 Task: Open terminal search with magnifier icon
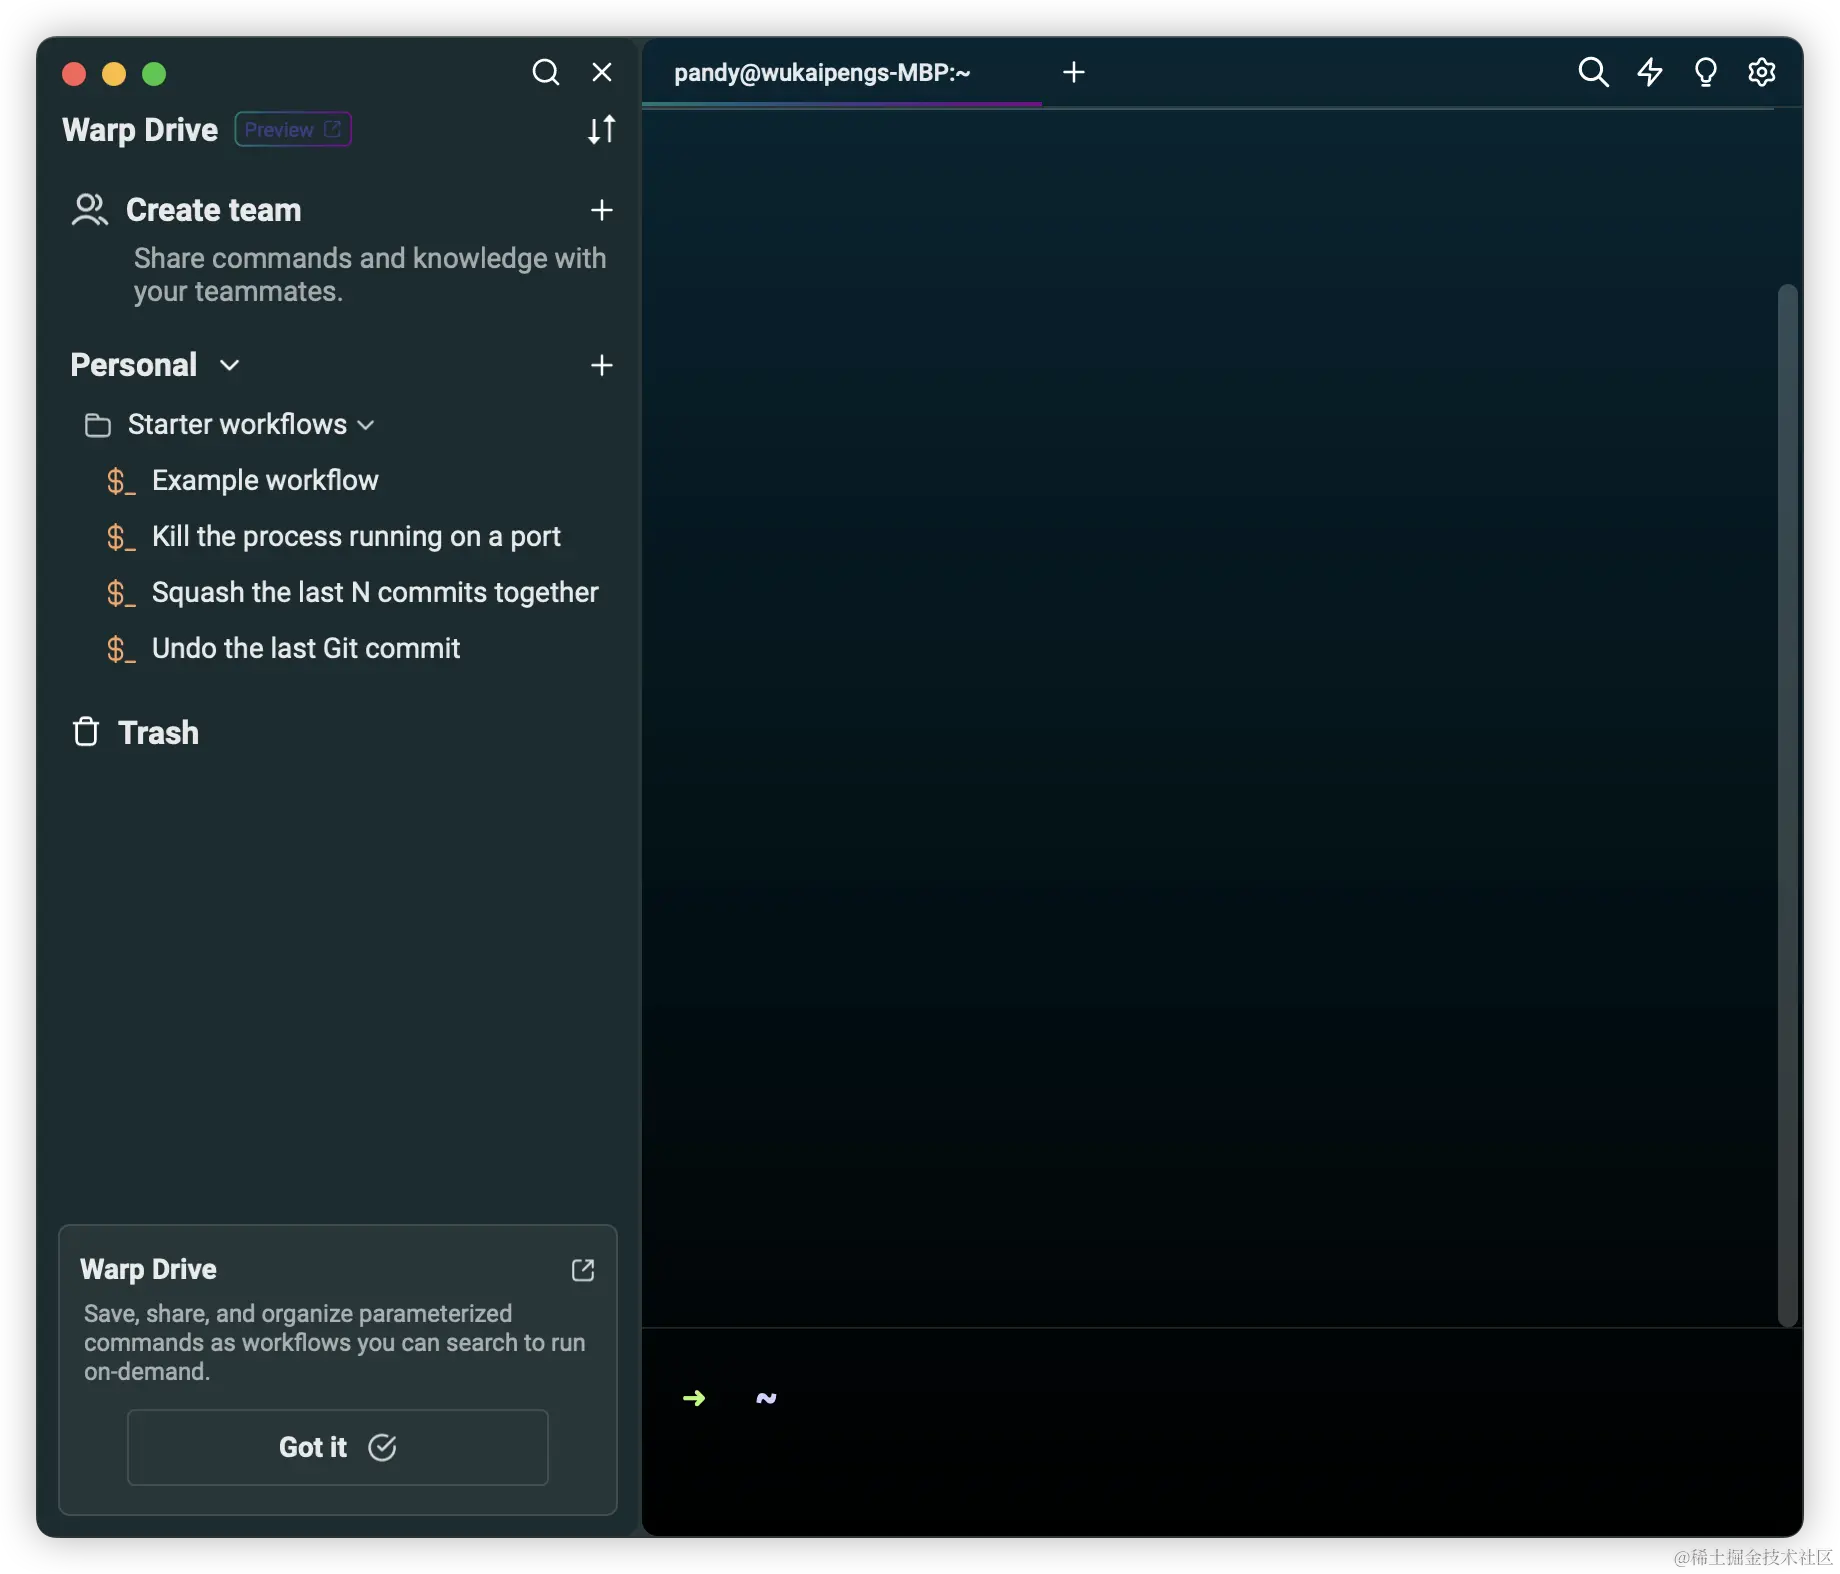click(x=1593, y=72)
